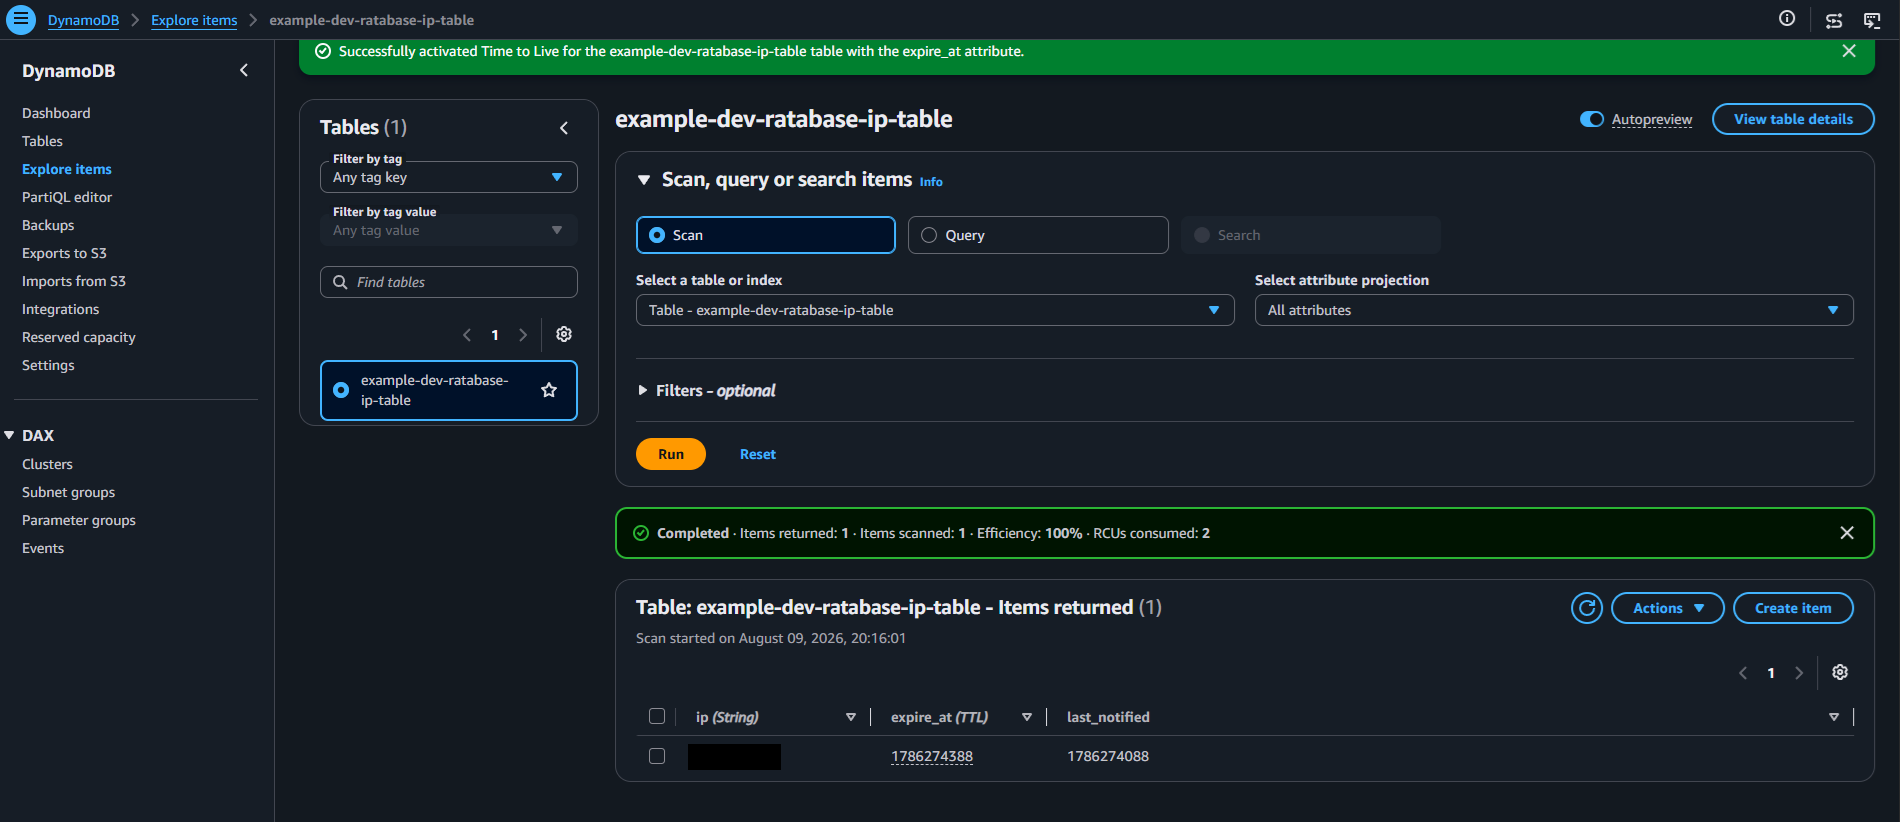
Task: Open the Explore items breadcrumb link
Action: [194, 20]
